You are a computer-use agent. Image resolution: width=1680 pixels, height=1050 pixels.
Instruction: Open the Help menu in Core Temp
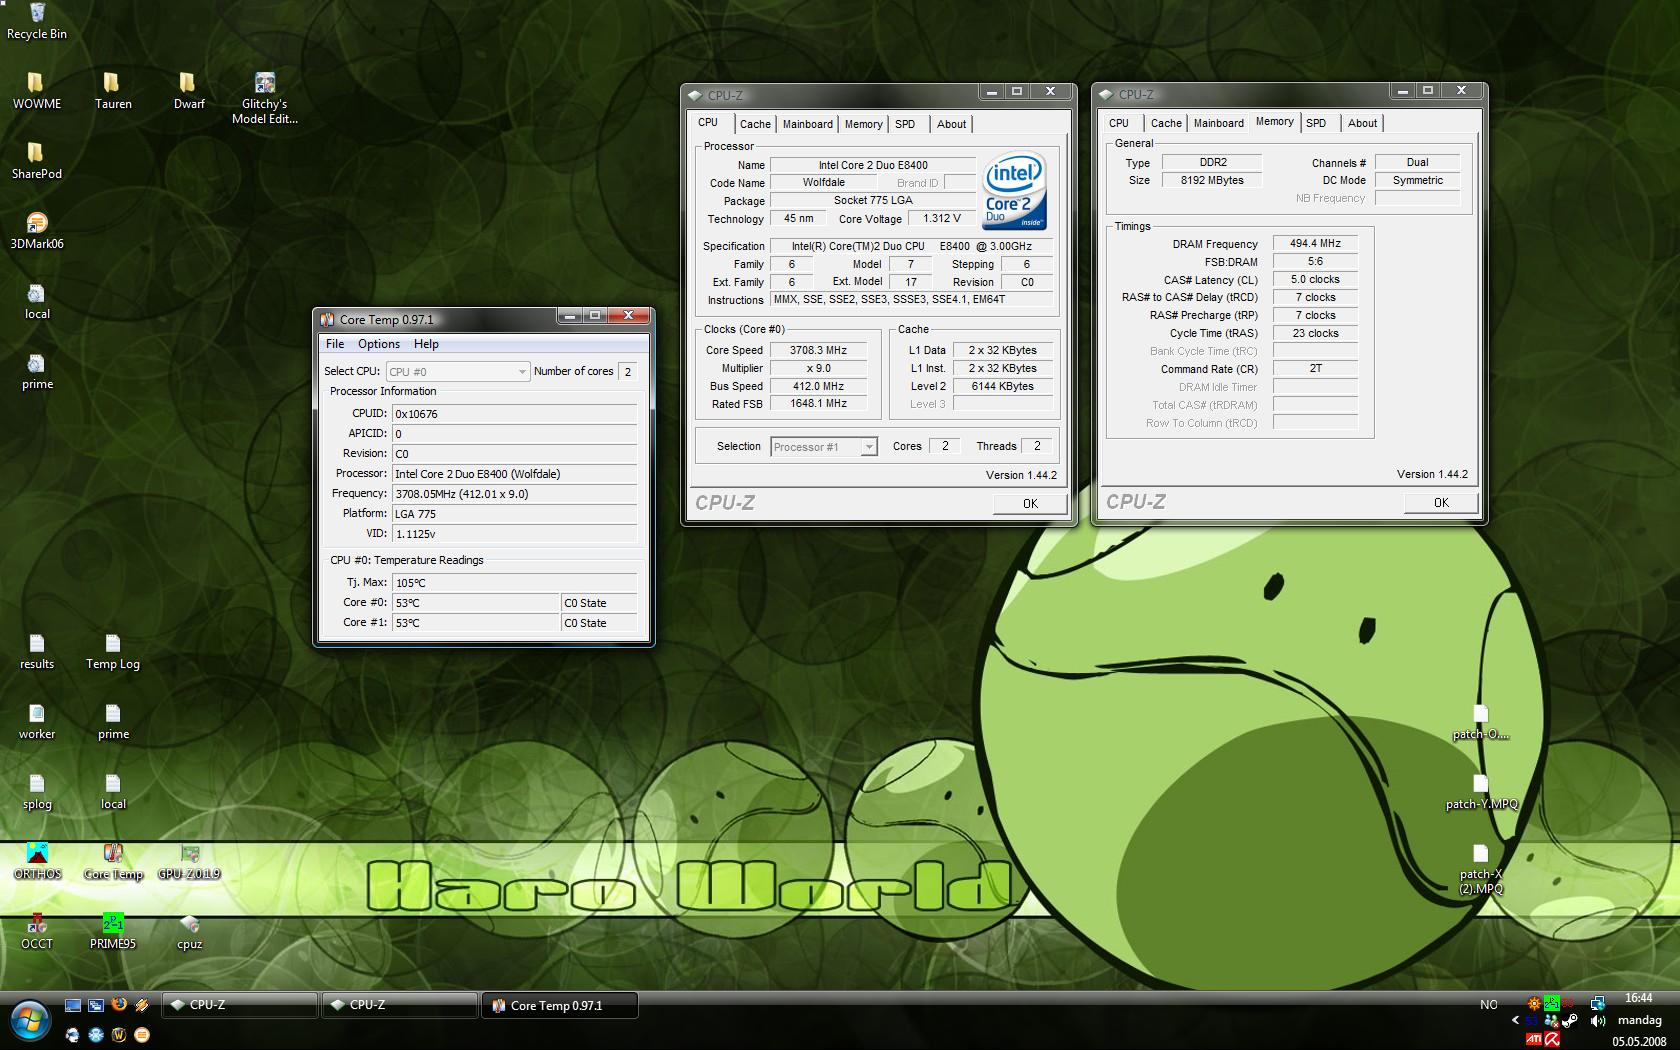(426, 344)
